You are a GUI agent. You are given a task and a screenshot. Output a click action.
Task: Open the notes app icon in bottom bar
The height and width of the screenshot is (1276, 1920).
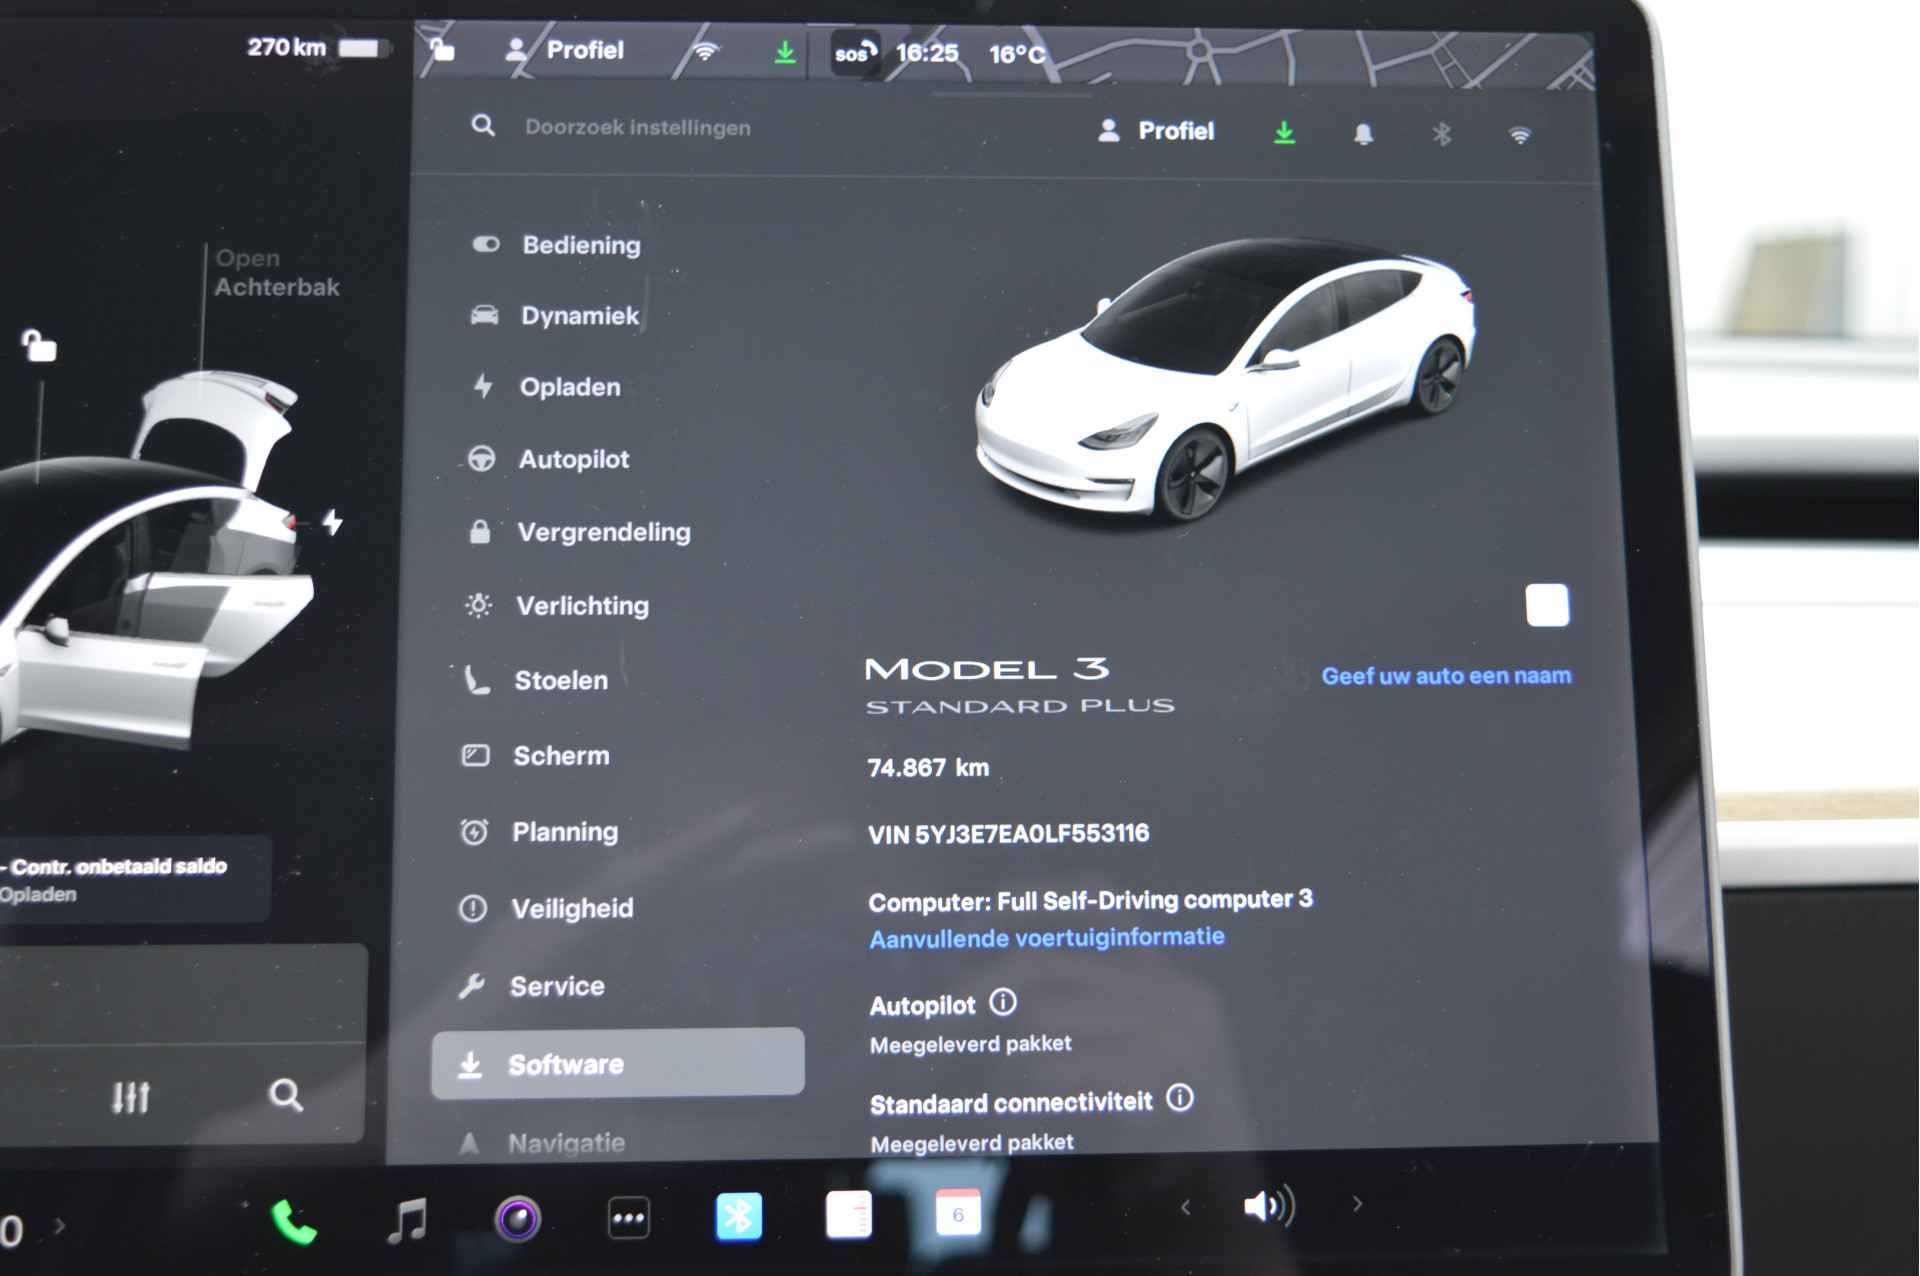[849, 1215]
